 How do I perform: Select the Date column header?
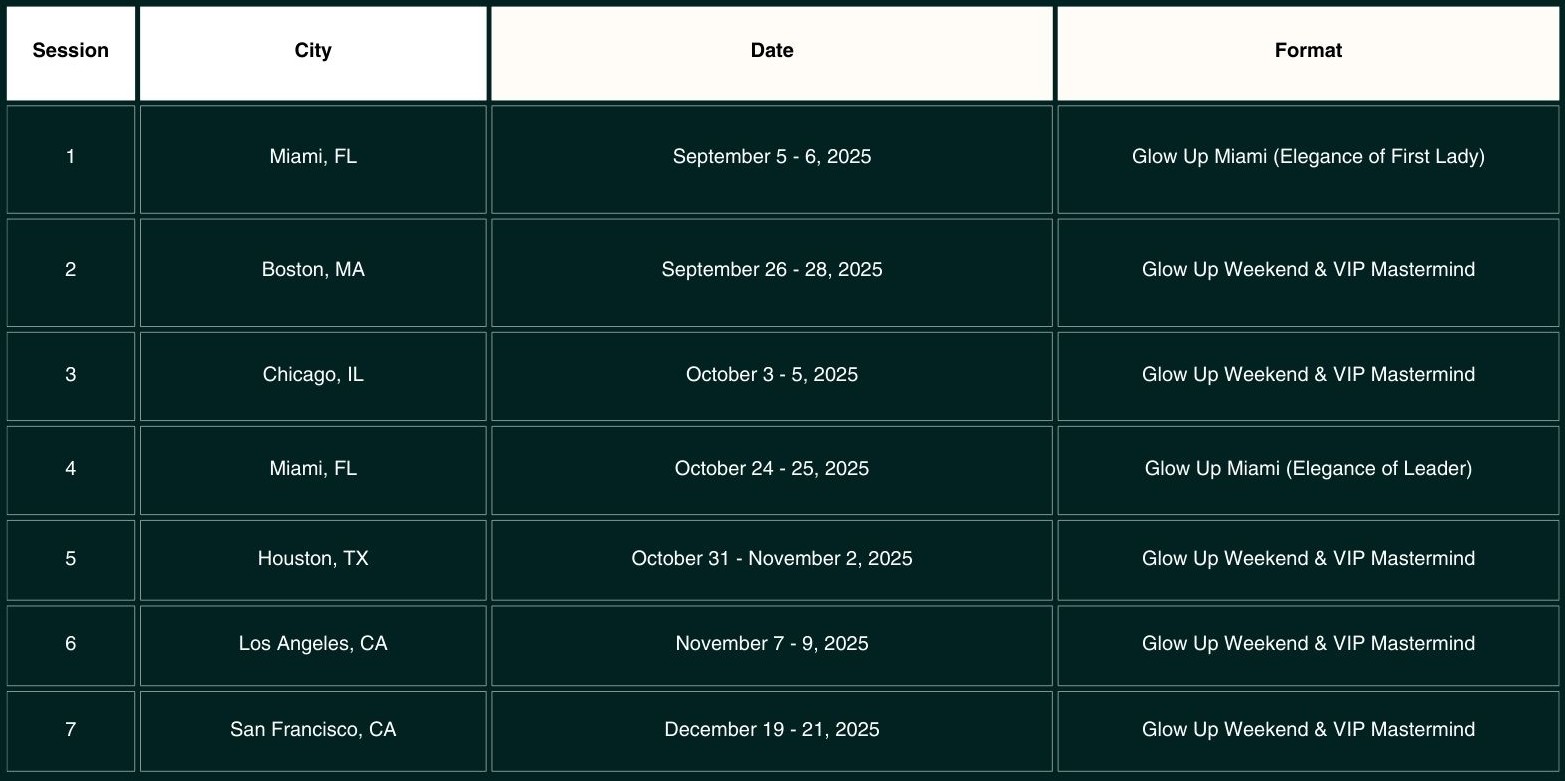pyautogui.click(x=772, y=53)
